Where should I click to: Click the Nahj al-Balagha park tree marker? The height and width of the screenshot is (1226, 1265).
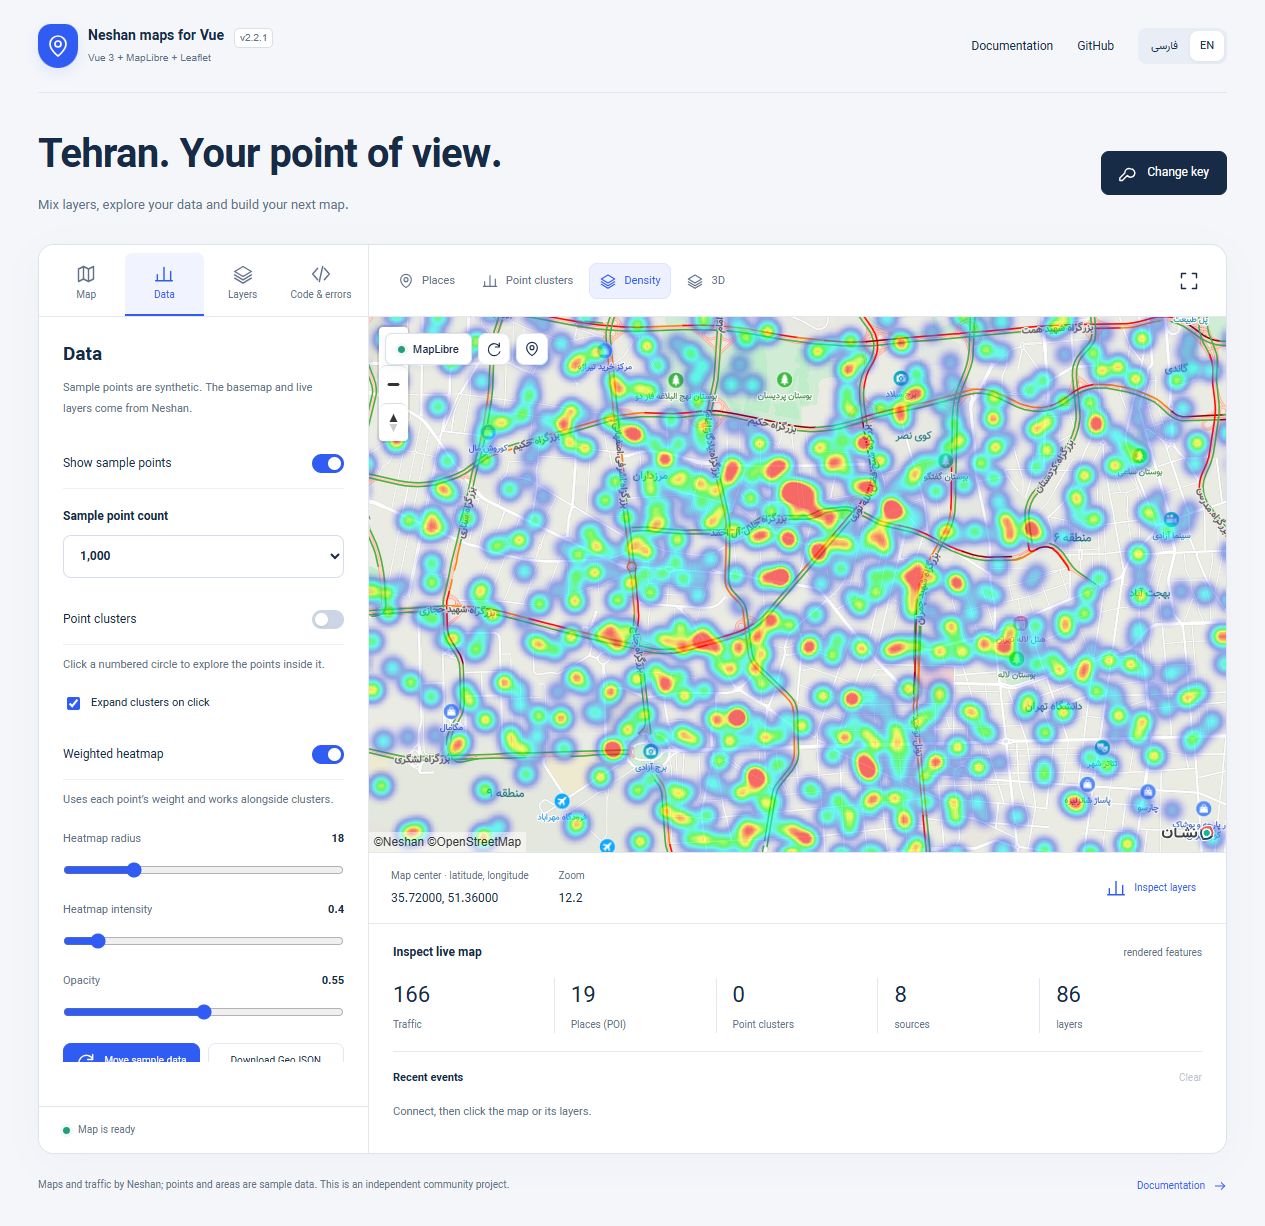click(x=675, y=380)
